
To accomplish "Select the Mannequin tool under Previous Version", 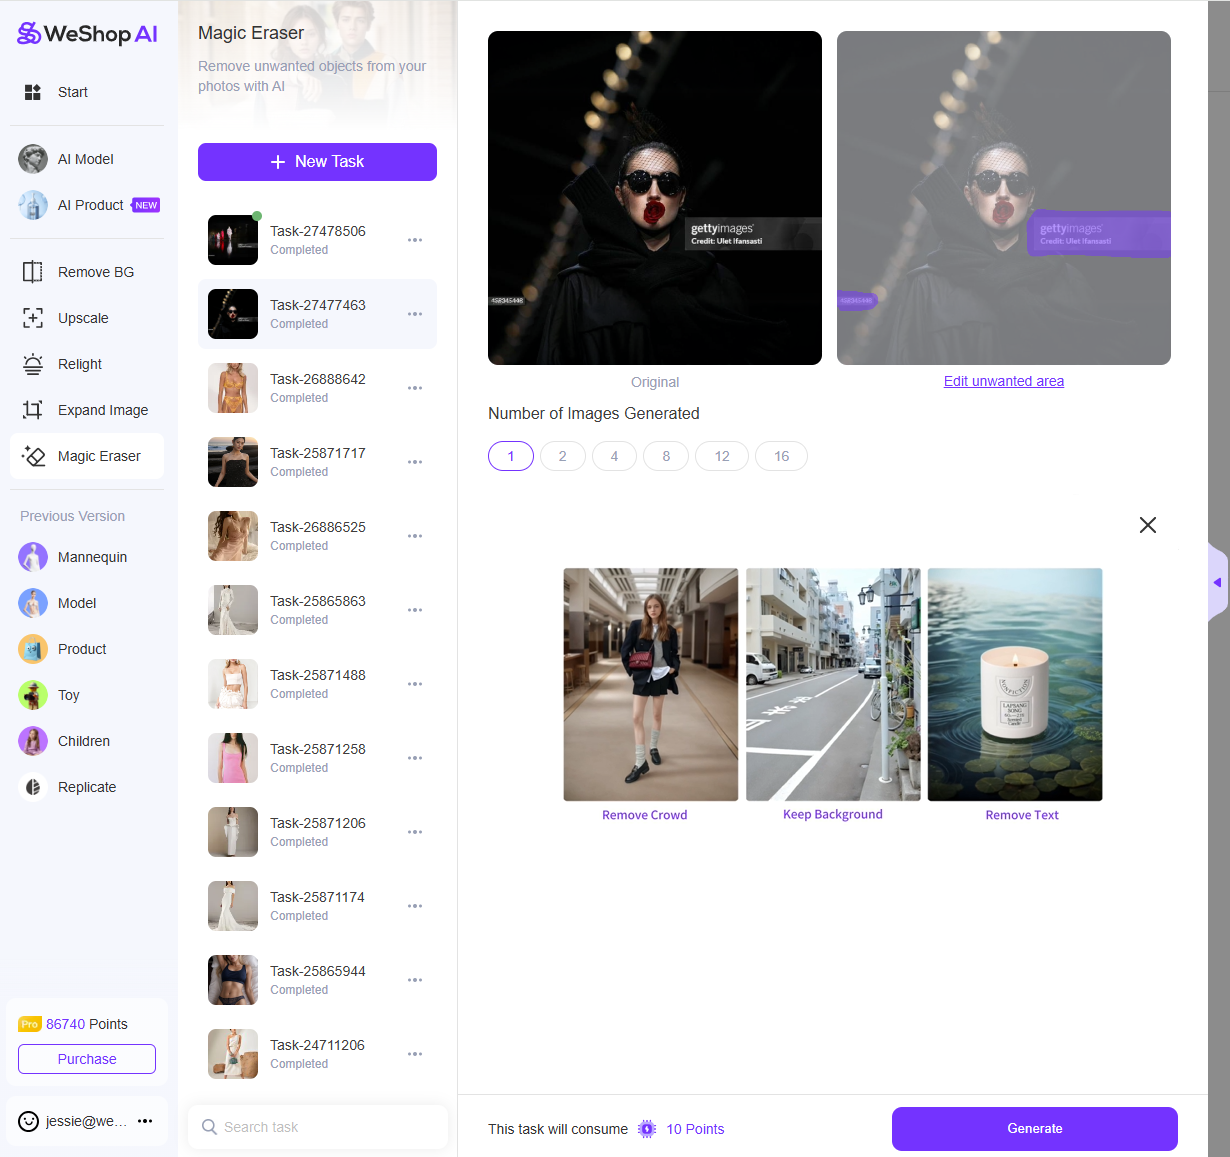I will [x=91, y=557].
